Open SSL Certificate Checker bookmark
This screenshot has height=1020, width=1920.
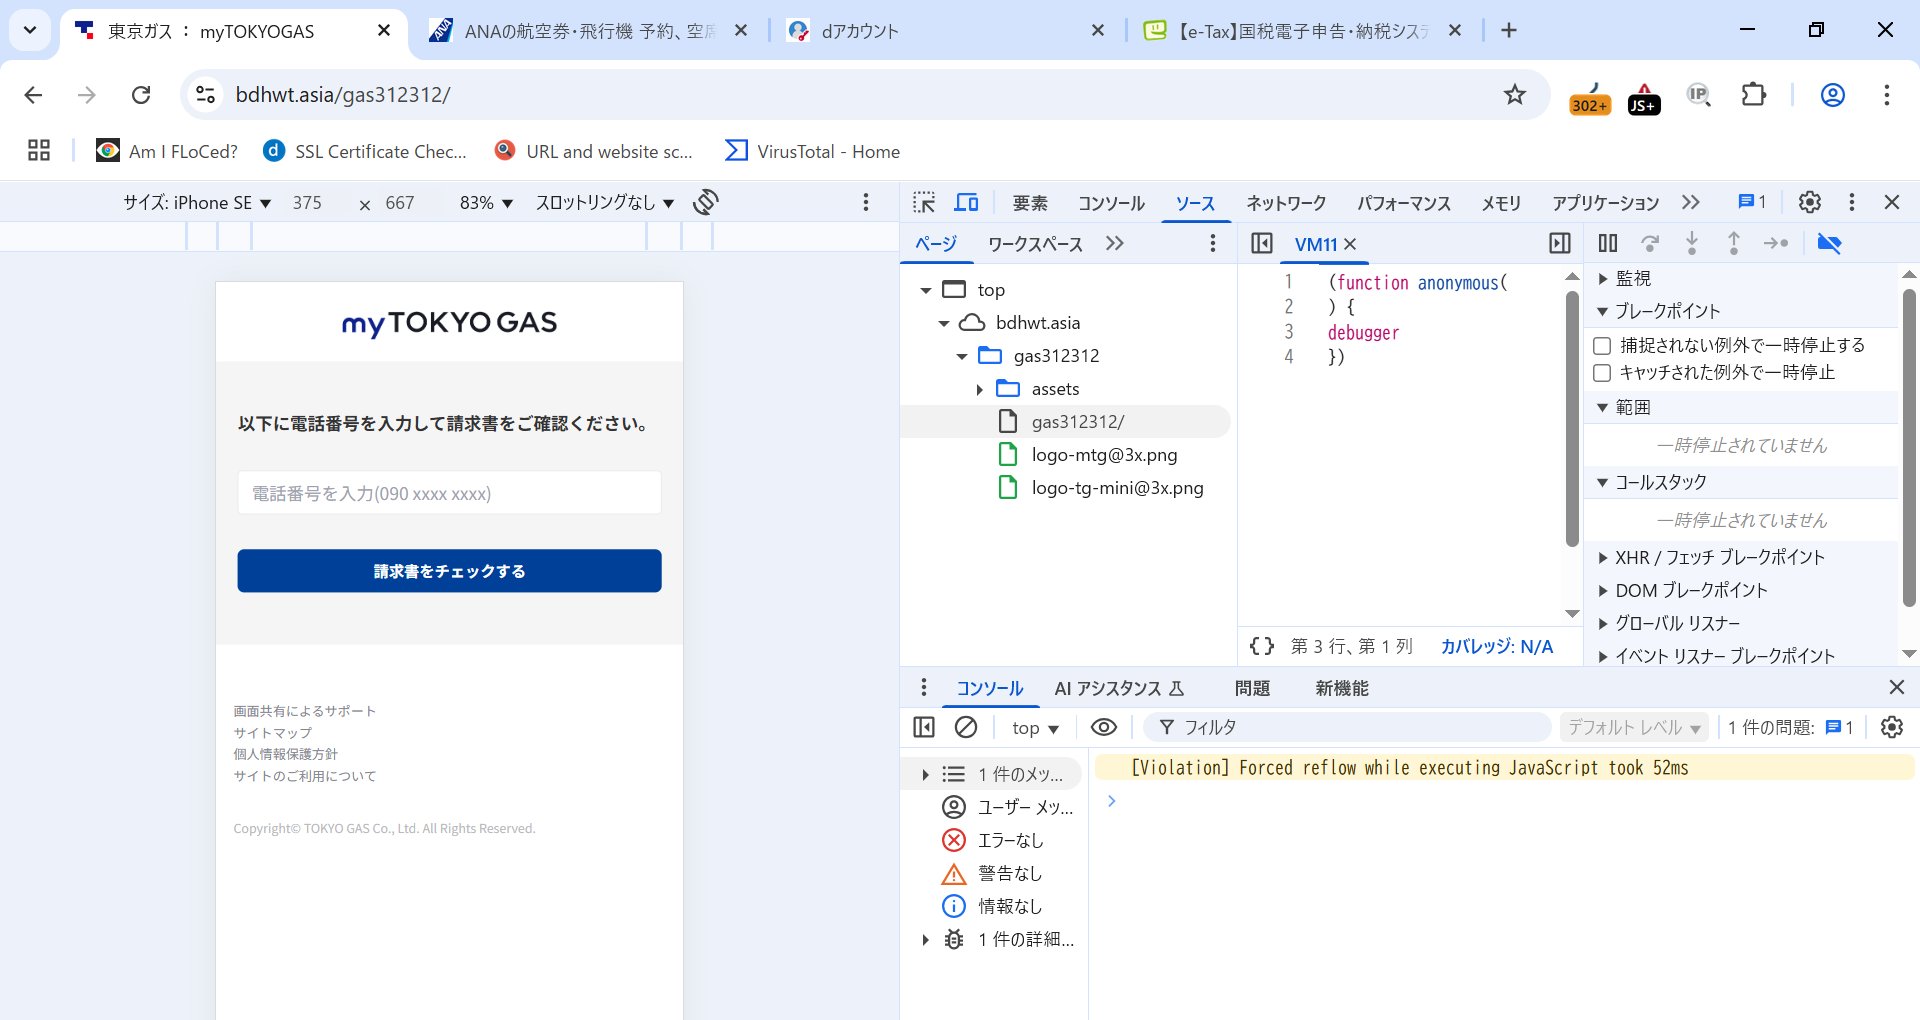coord(366,151)
